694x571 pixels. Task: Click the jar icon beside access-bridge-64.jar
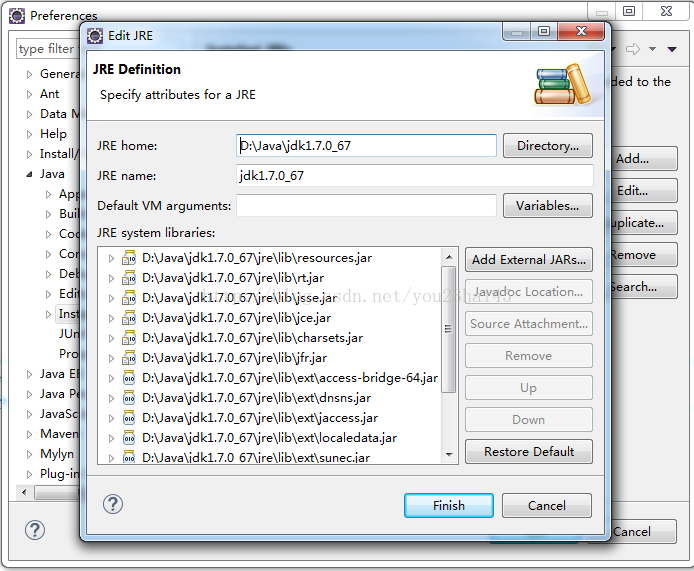[x=129, y=378]
